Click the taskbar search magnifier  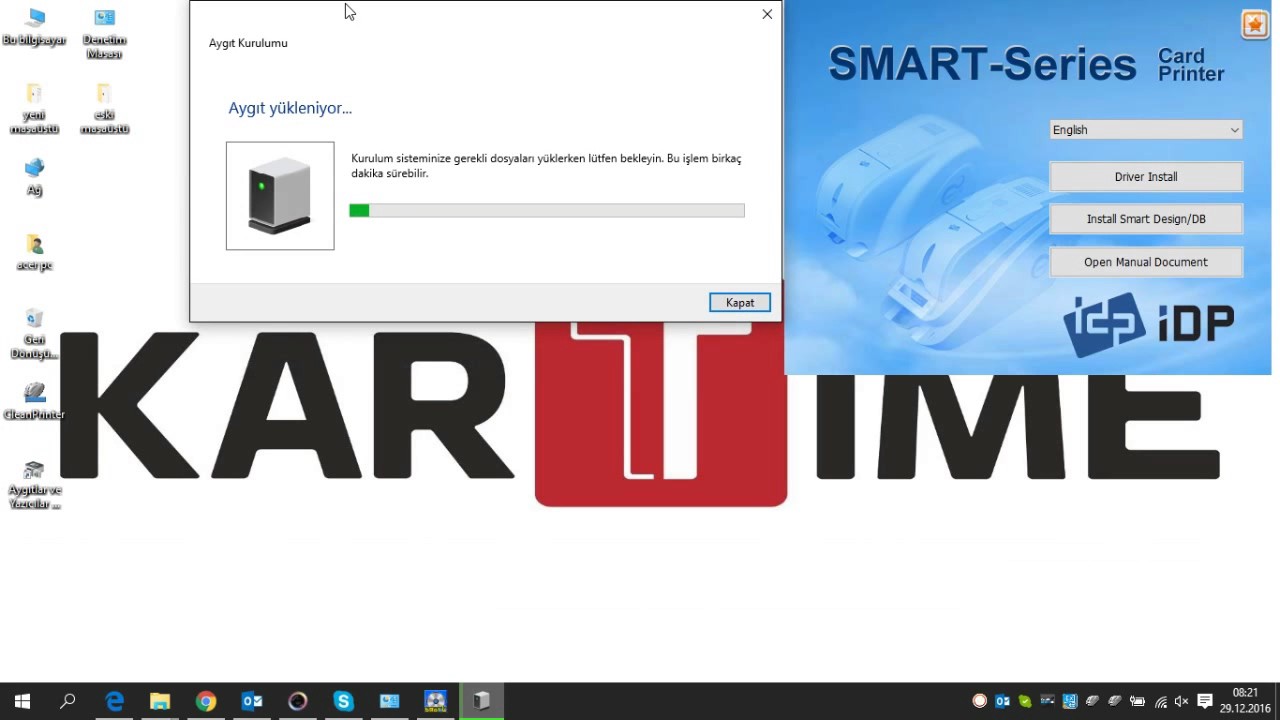click(68, 701)
